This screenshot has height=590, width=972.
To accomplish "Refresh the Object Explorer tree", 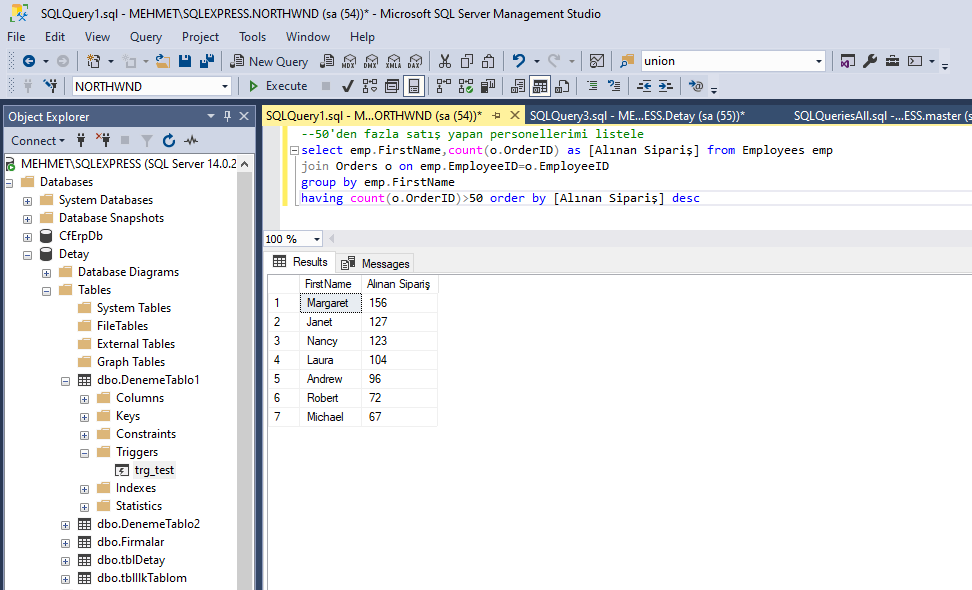I will 168,140.
